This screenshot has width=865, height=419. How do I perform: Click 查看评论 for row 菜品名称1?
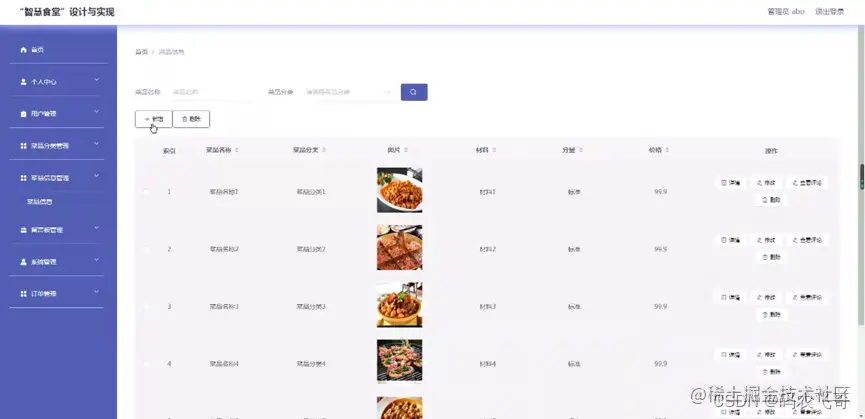tap(807, 182)
